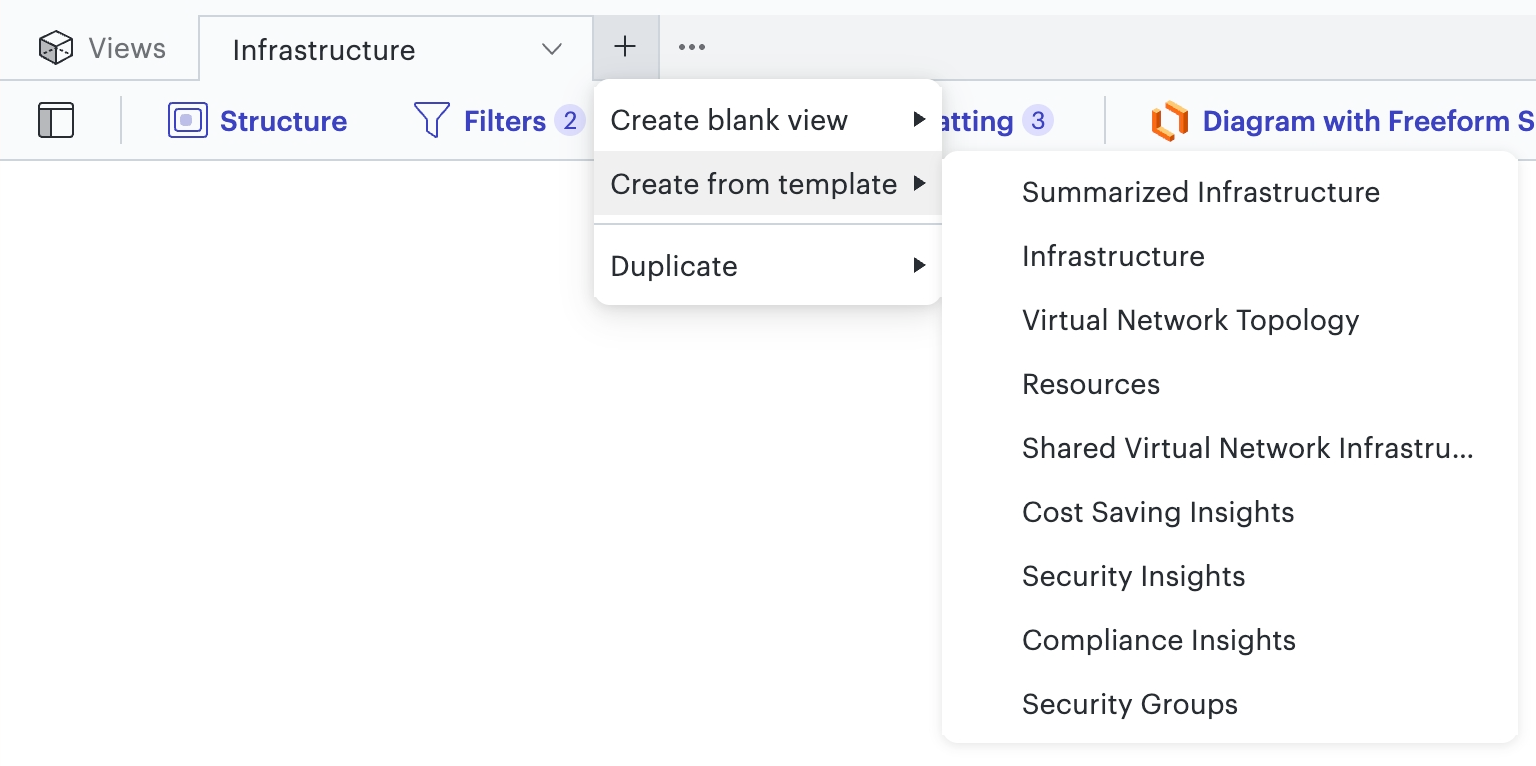Viewport: 1536px width, 766px height.
Task: Click the Filters funnel icon
Action: (431, 120)
